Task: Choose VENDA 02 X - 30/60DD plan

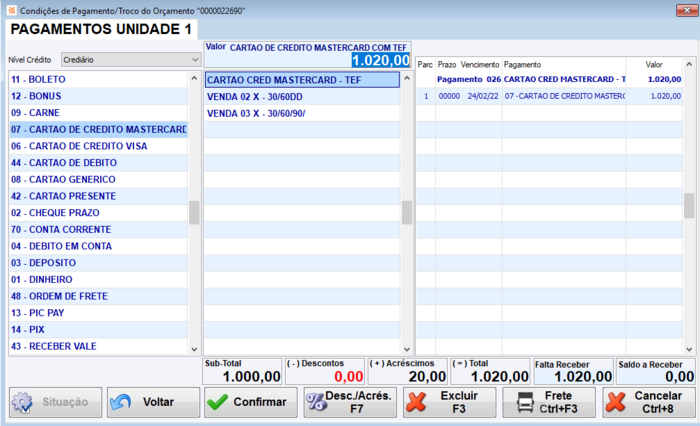Action: click(x=302, y=97)
